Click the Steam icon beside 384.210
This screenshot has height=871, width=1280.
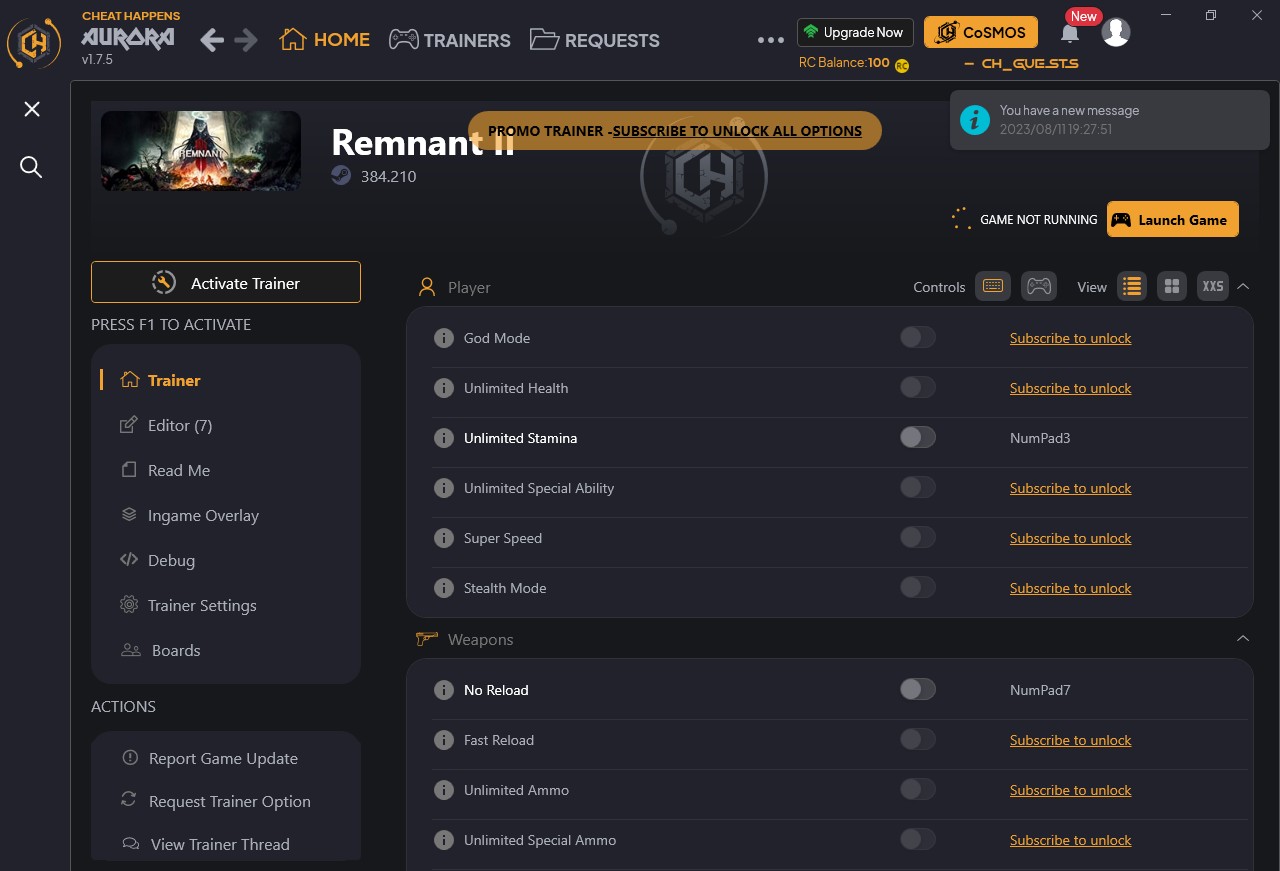click(x=341, y=176)
